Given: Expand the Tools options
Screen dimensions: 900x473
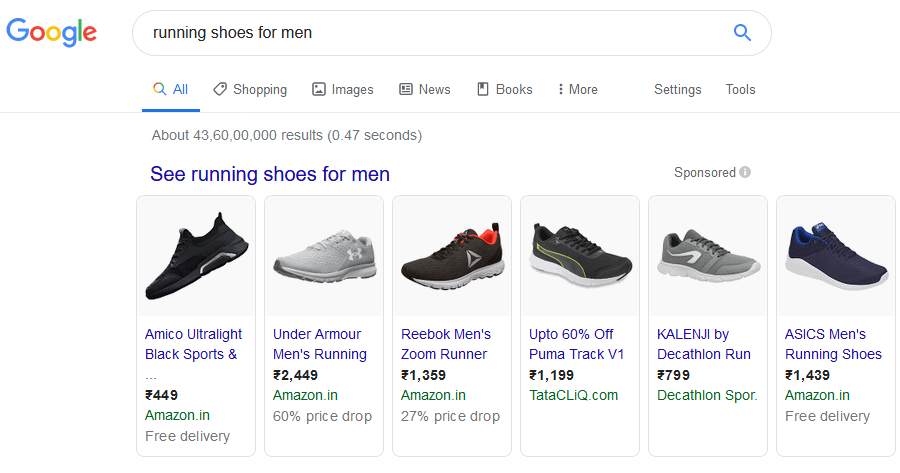Looking at the screenshot, I should click(740, 89).
